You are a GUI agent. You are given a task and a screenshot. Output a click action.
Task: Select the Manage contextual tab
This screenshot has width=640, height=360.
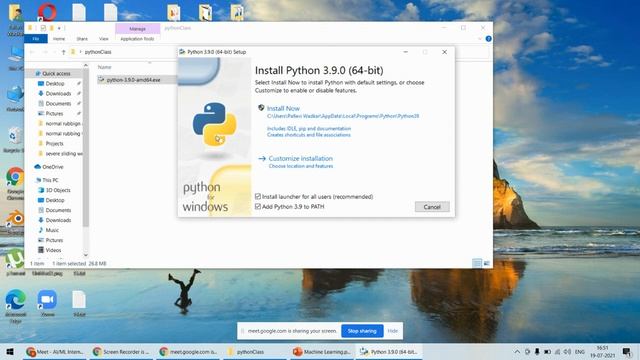click(x=138, y=29)
